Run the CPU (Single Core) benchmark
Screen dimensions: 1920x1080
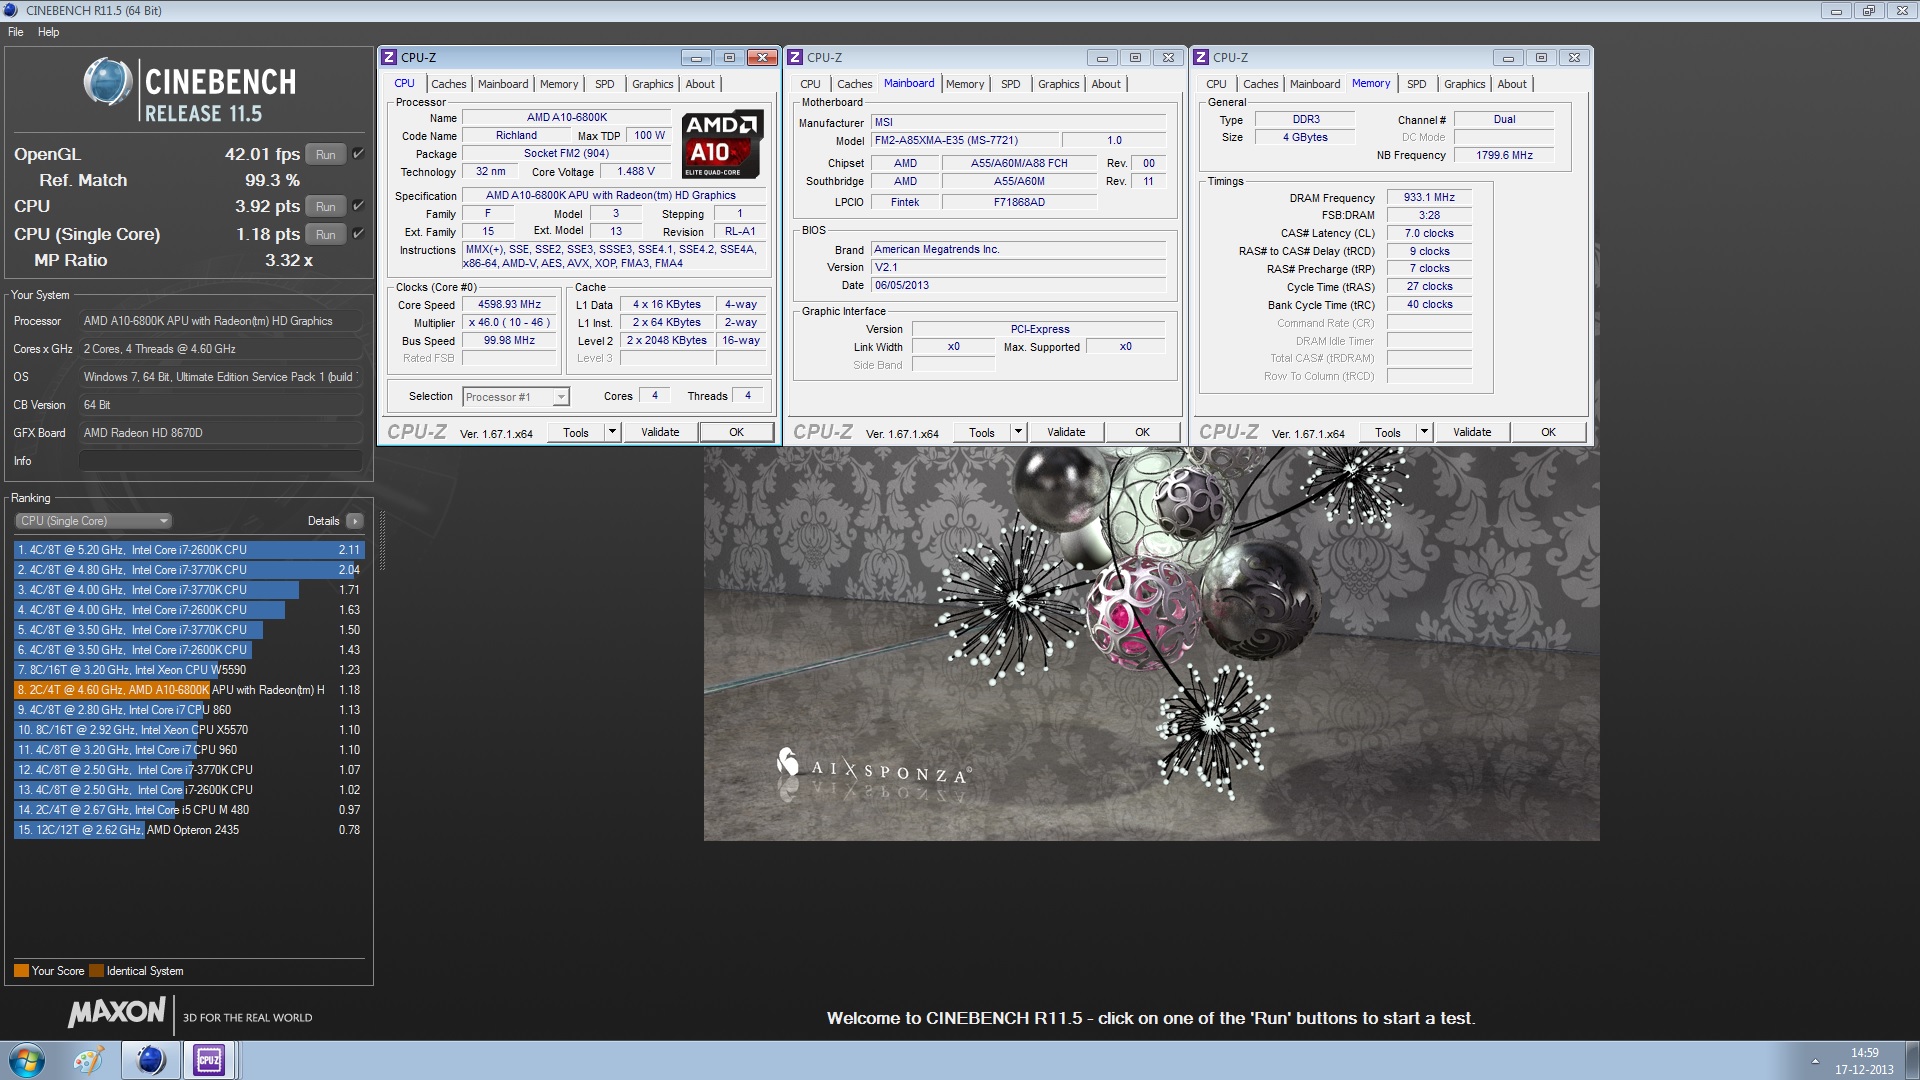point(326,235)
